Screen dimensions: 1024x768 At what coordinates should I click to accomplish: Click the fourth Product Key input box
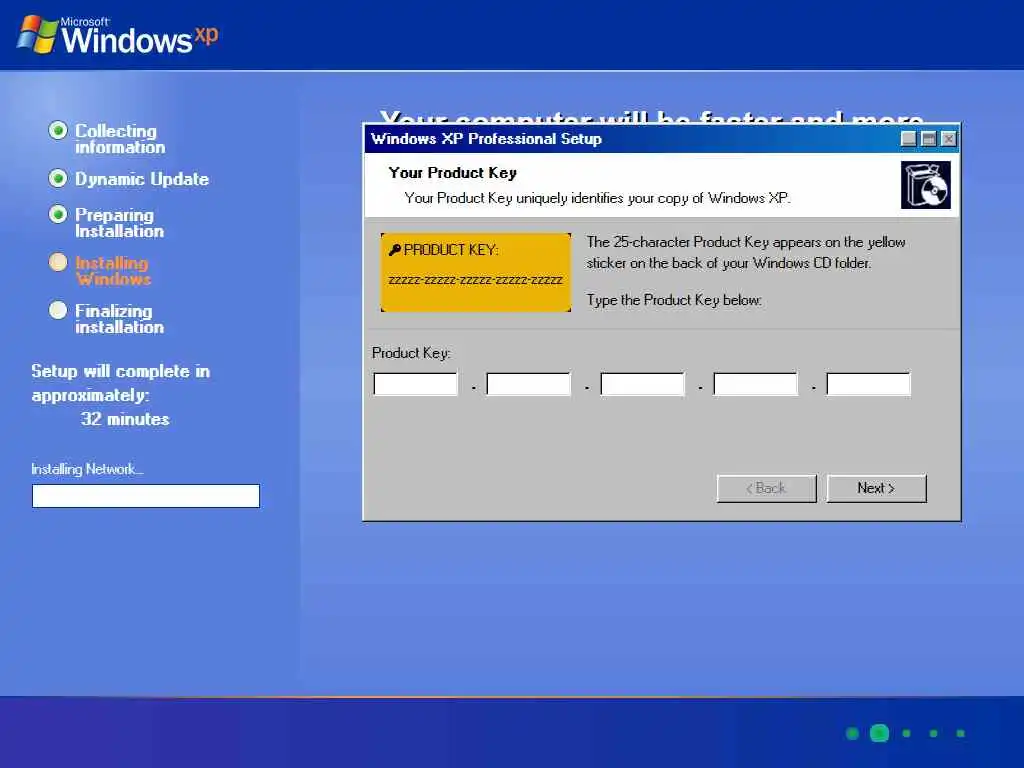point(755,384)
